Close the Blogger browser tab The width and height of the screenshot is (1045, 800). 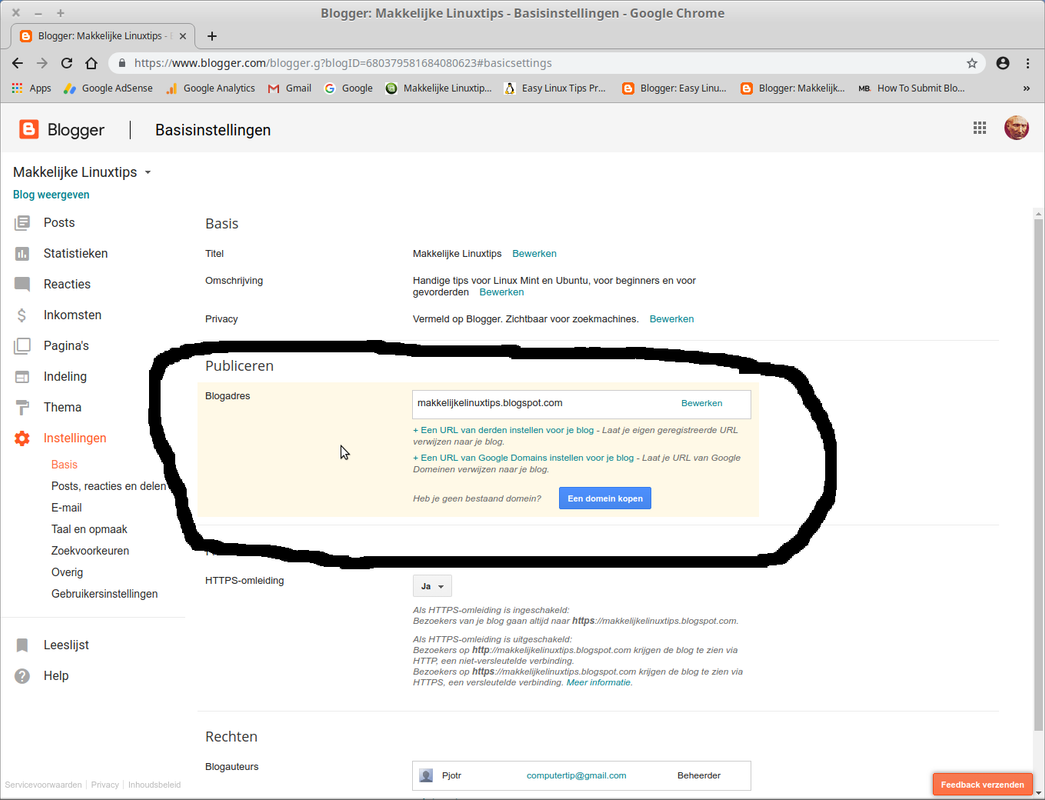[184, 36]
